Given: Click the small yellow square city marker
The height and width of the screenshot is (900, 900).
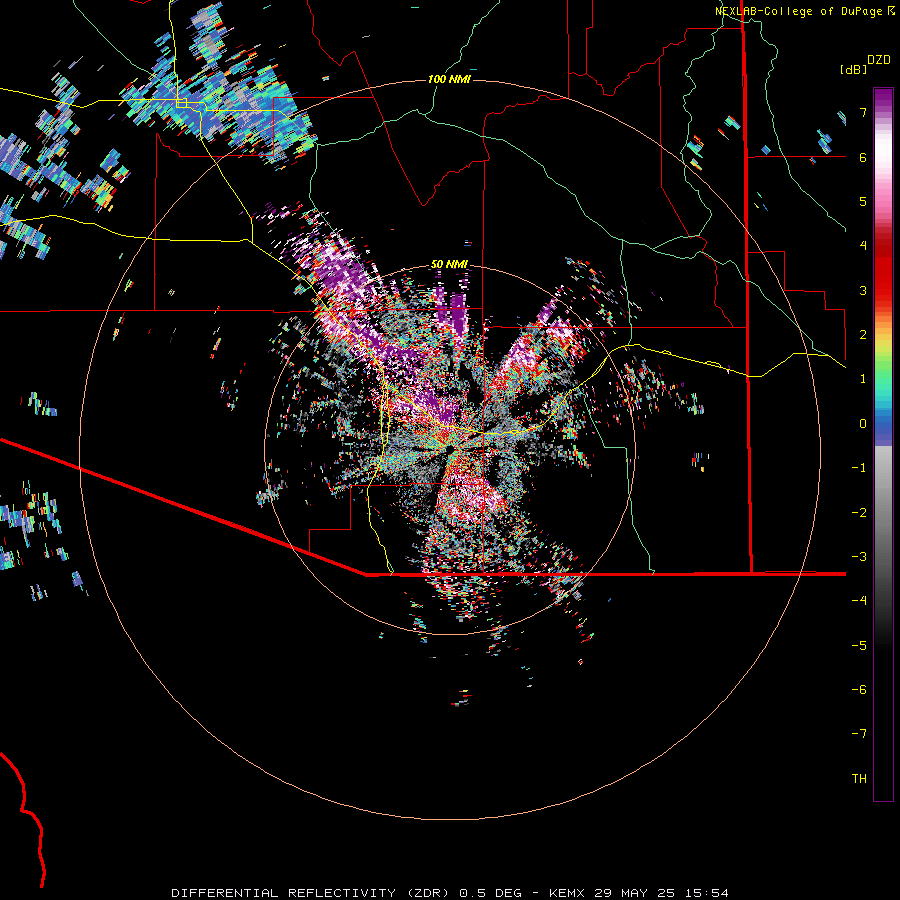Looking at the screenshot, I should coord(181,103).
